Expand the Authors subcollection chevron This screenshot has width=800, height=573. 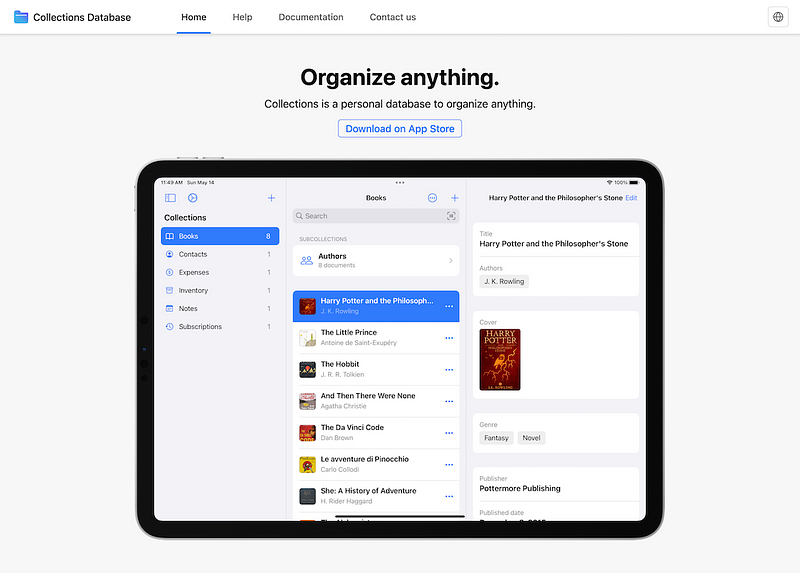pyautogui.click(x=451, y=261)
